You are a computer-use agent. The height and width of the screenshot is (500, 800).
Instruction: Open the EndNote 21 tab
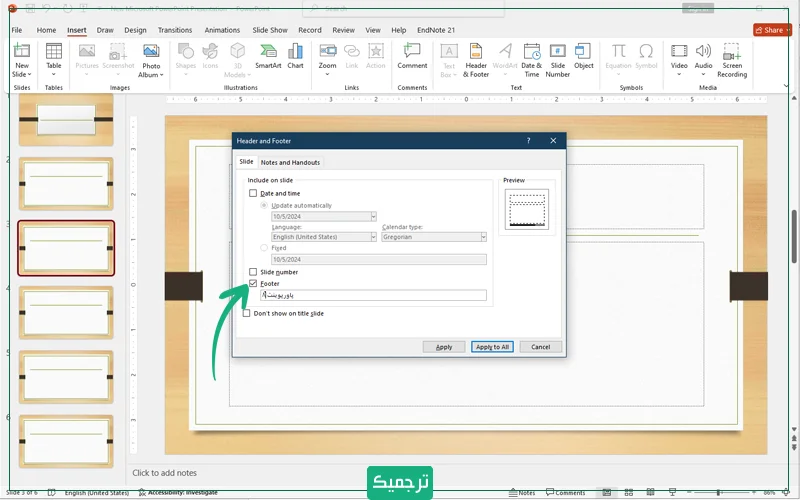click(x=436, y=30)
